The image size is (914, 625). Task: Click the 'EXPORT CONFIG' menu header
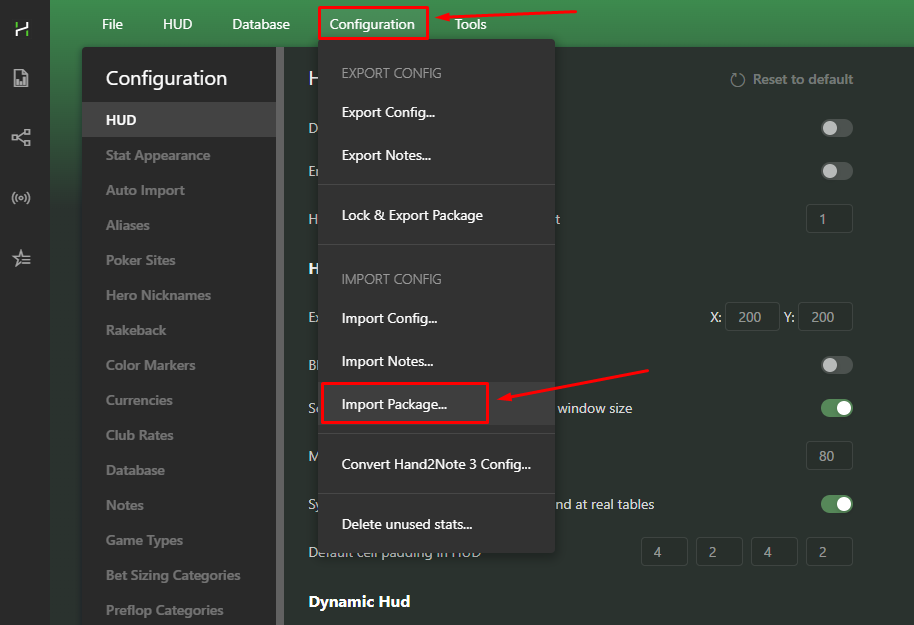tap(391, 73)
